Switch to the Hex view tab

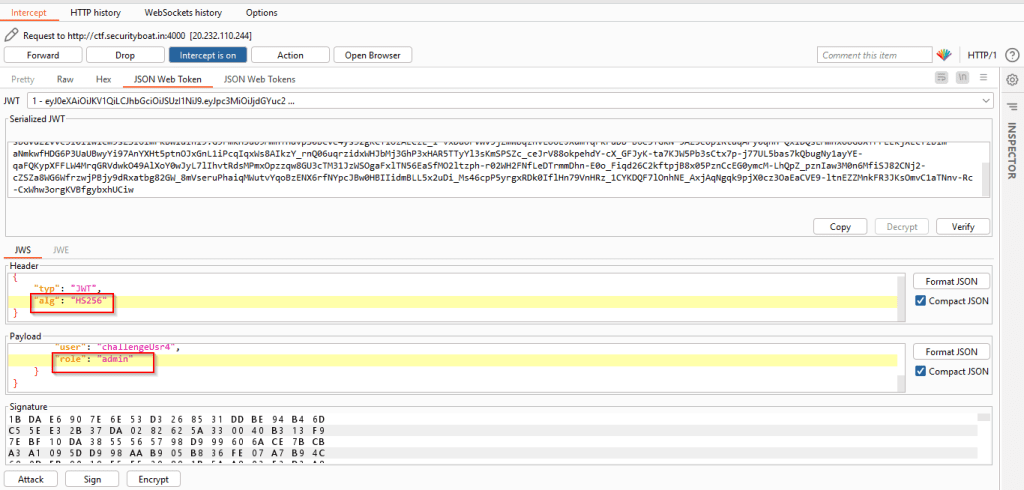(104, 79)
